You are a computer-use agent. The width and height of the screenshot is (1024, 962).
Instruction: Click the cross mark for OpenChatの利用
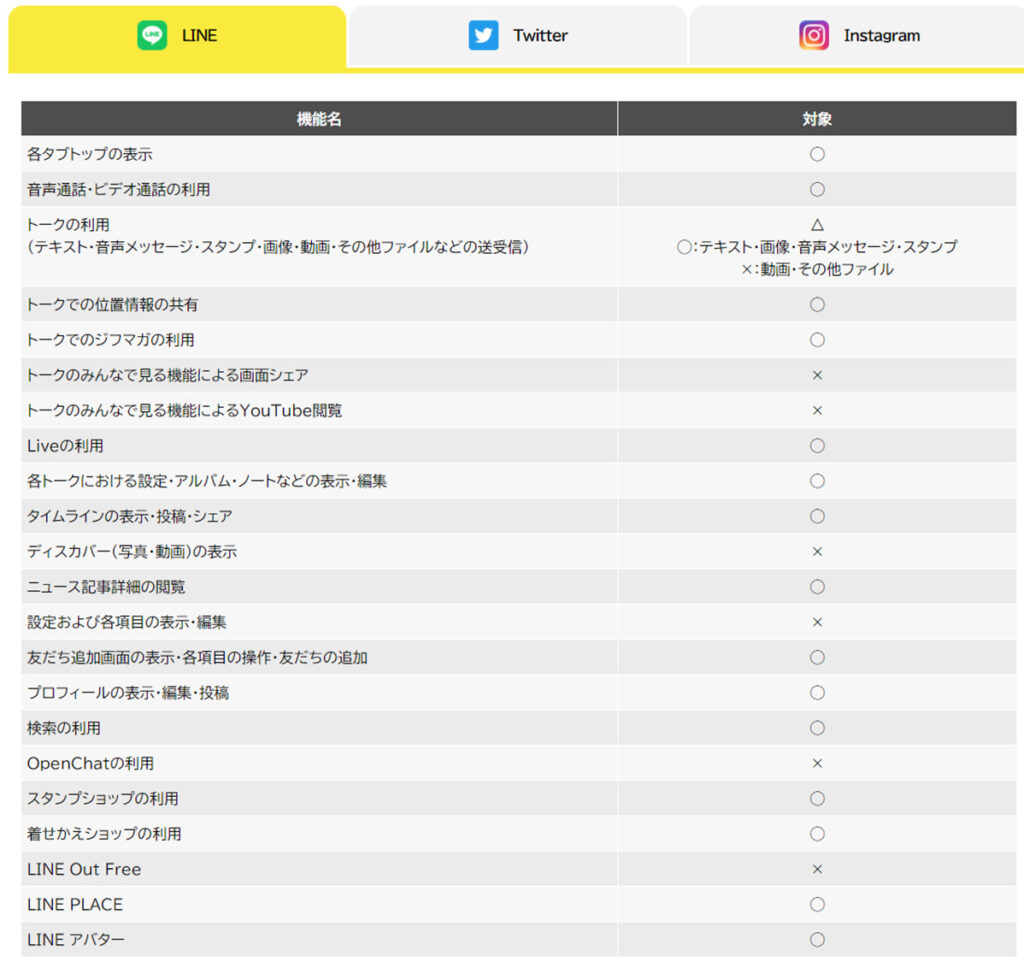click(x=817, y=763)
